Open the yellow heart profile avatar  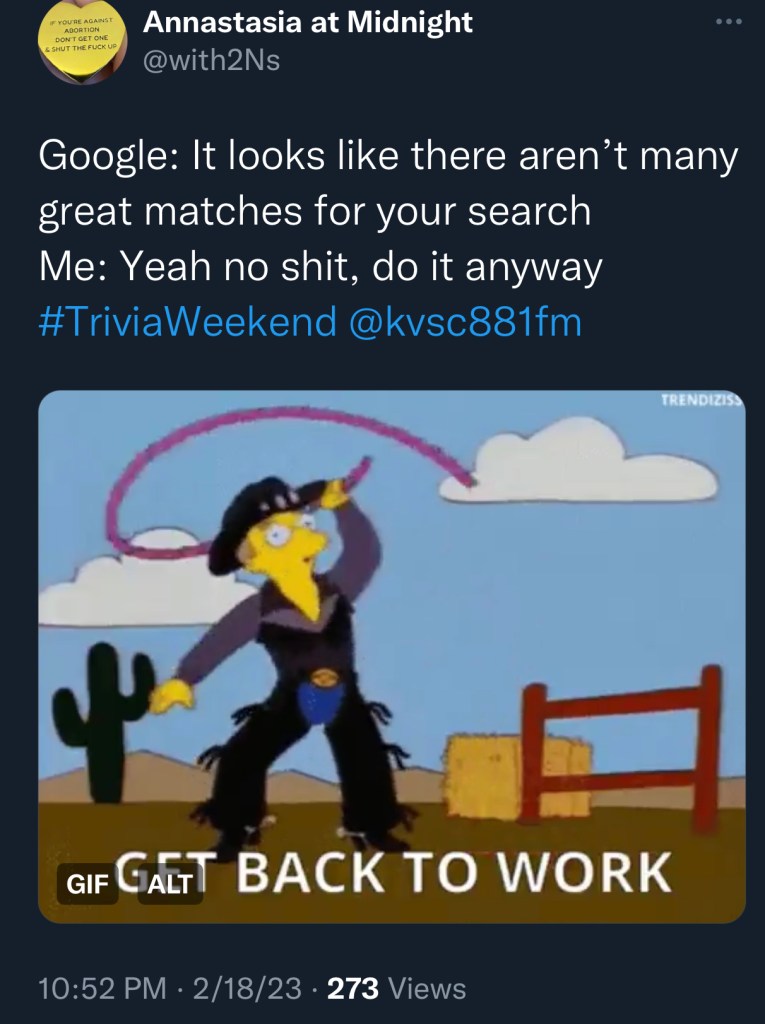pyautogui.click(x=83, y=42)
